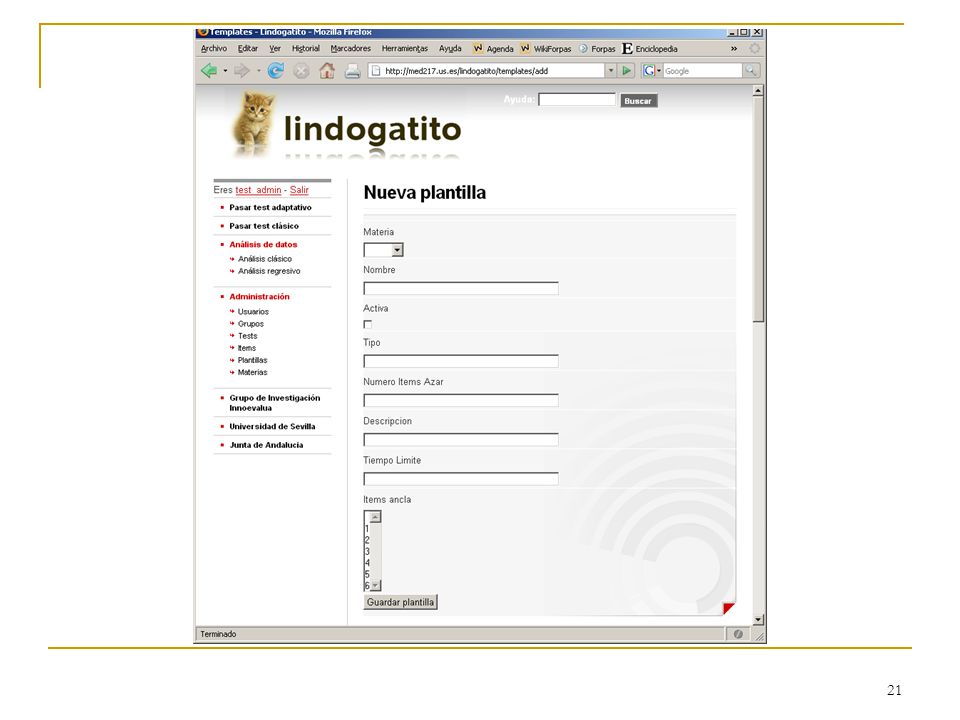Click the search magnifier icon
The width and height of the screenshot is (960, 720).
click(751, 71)
